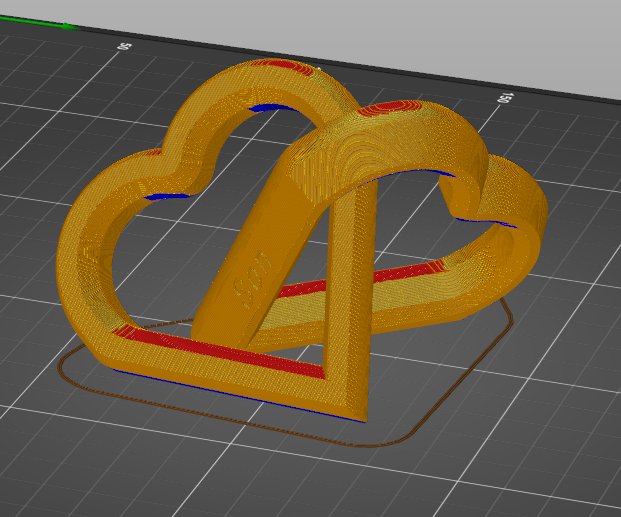Click the "150" bed ruler label
The width and height of the screenshot is (621, 517).
coord(506,99)
